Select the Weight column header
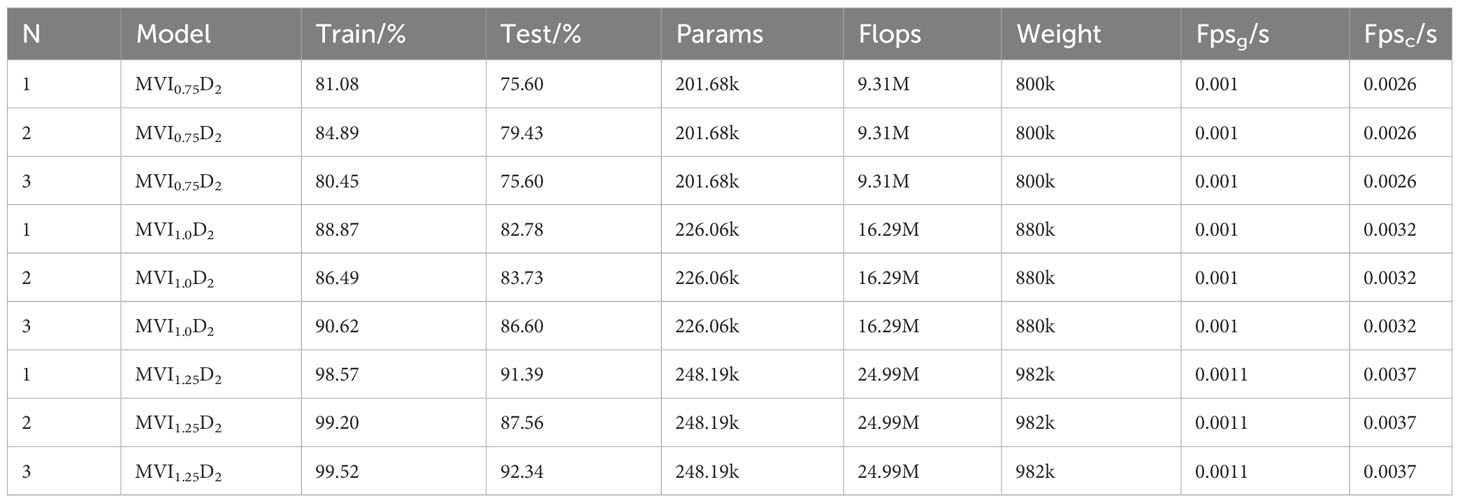The image size is (1460, 503). [1091, 34]
